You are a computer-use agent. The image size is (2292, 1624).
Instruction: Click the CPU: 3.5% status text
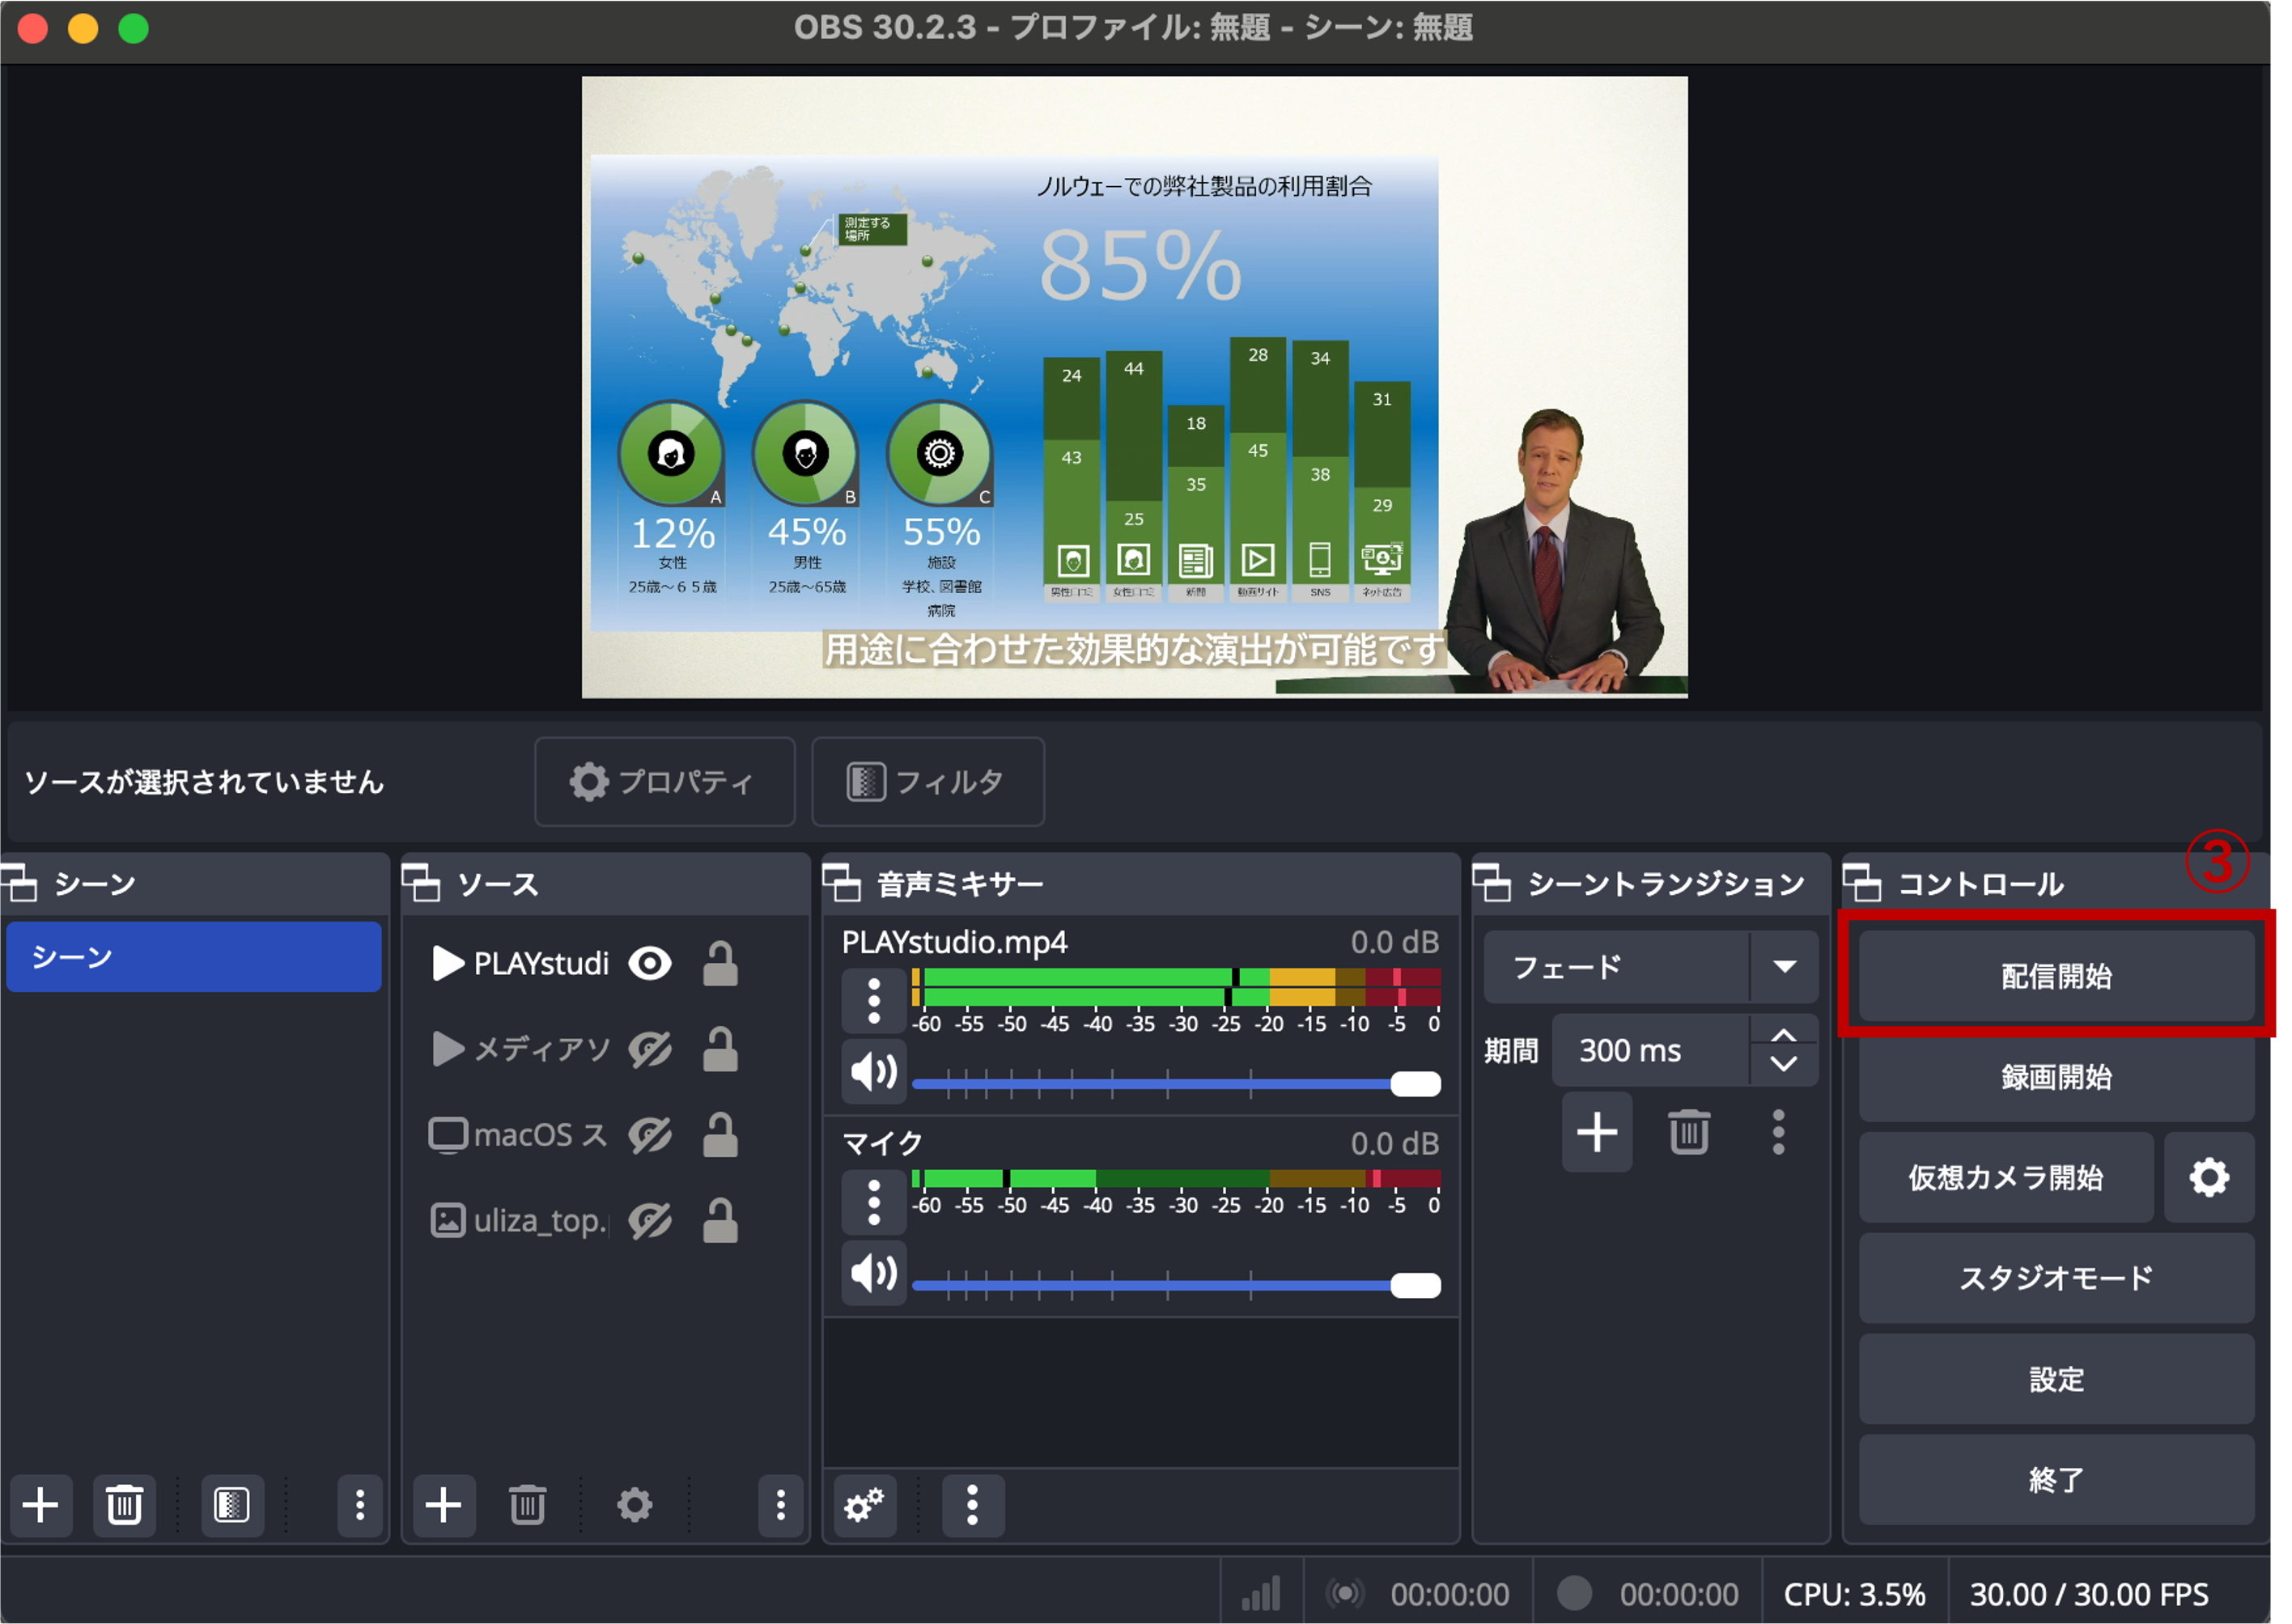[x=1855, y=1593]
